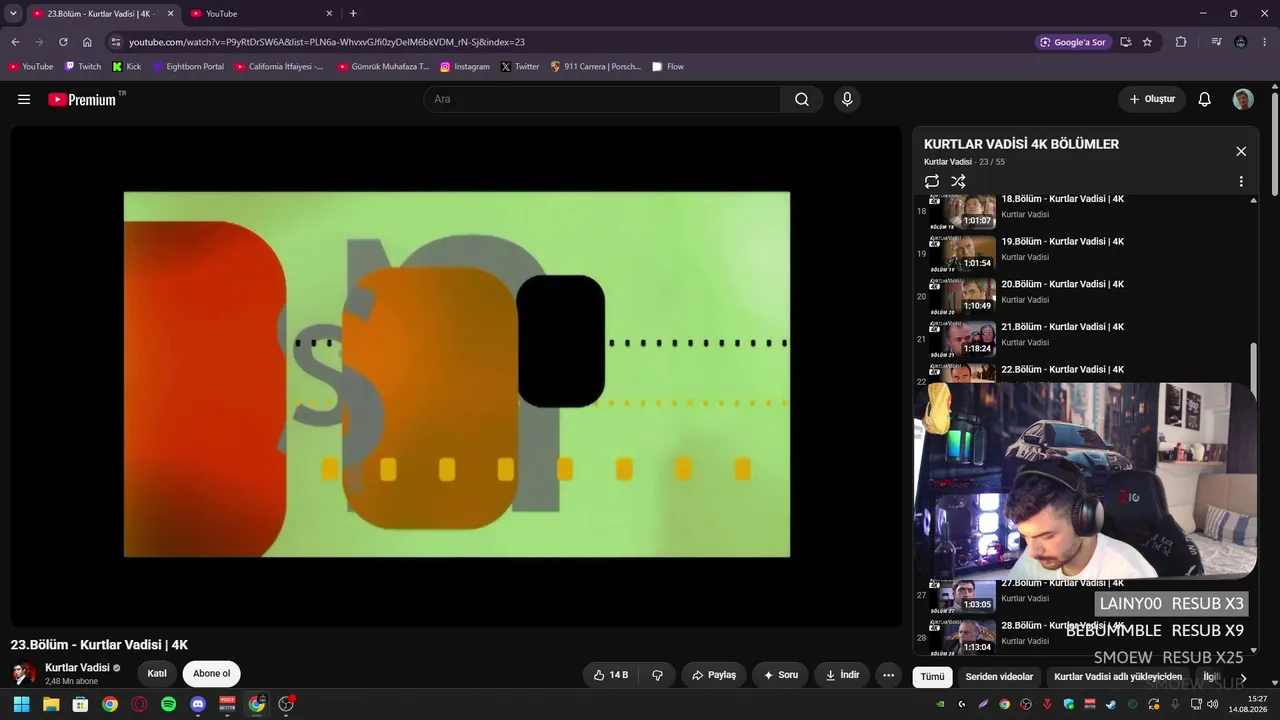This screenshot has width=1280, height=720.
Task: Download the video with İndir
Action: coord(842,675)
